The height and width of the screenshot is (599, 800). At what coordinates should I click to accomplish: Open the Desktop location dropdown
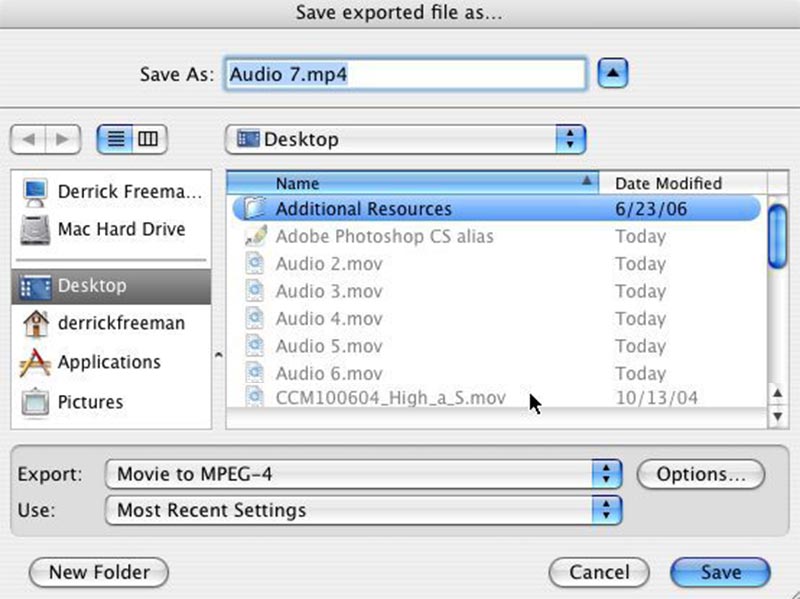click(405, 139)
